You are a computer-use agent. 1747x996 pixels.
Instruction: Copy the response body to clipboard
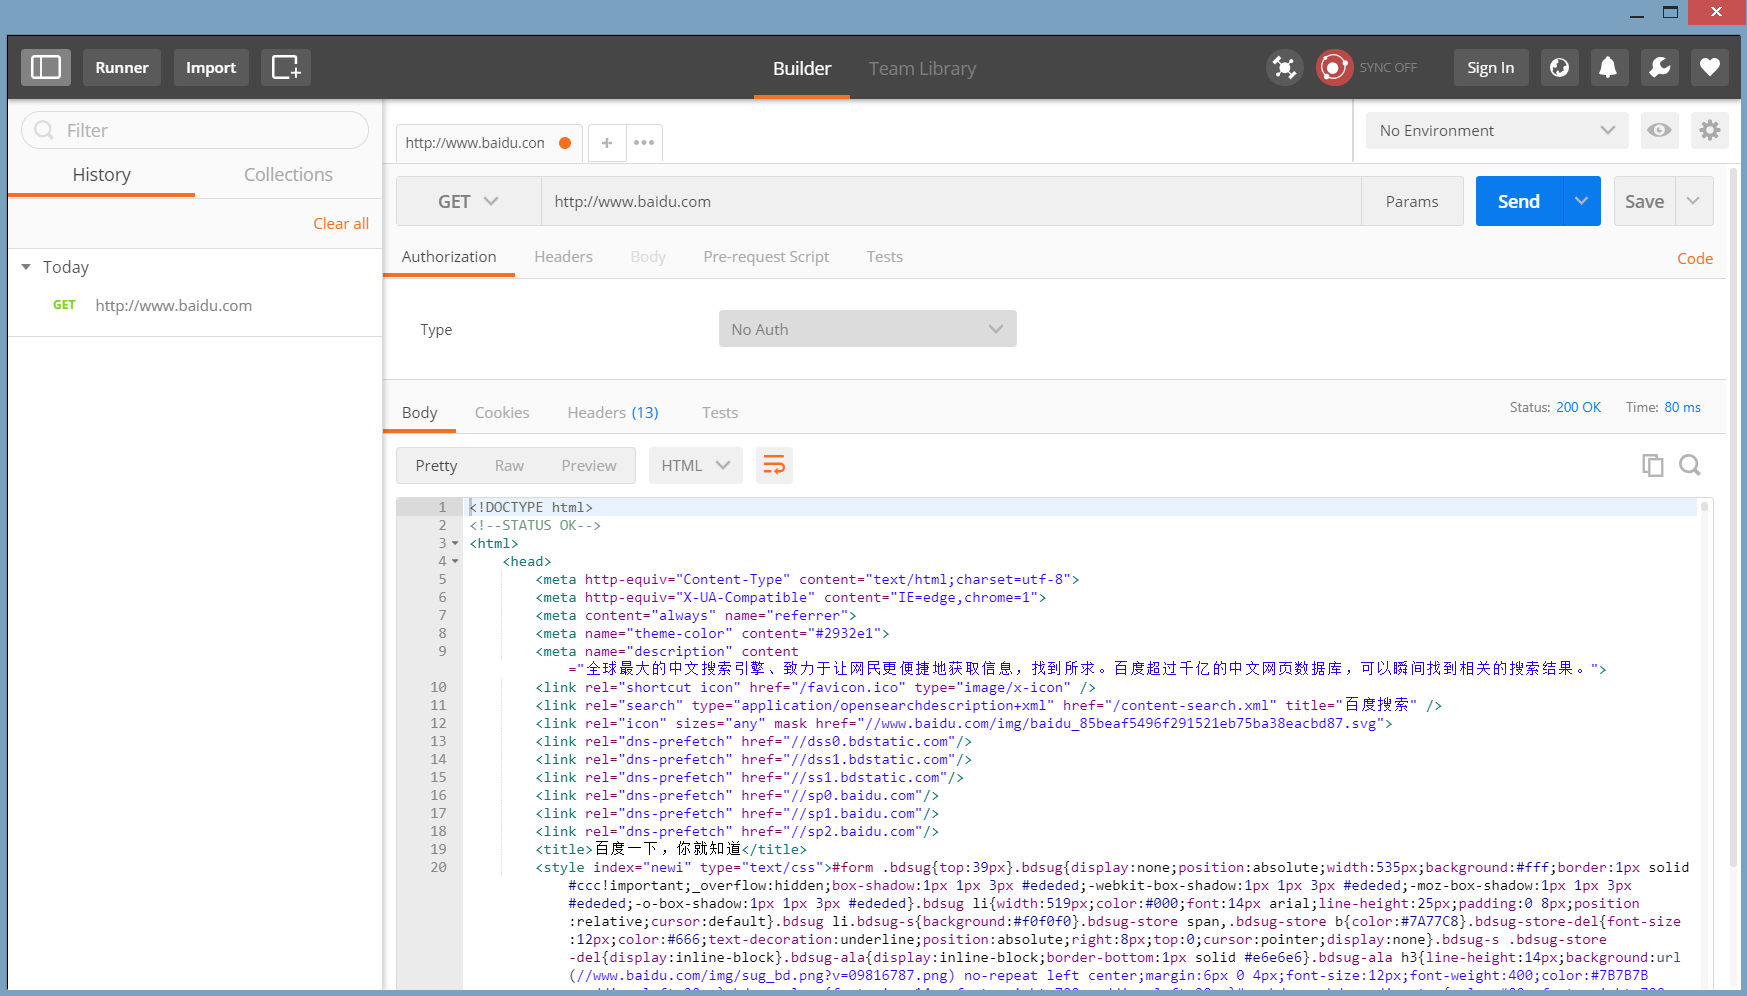click(1652, 465)
